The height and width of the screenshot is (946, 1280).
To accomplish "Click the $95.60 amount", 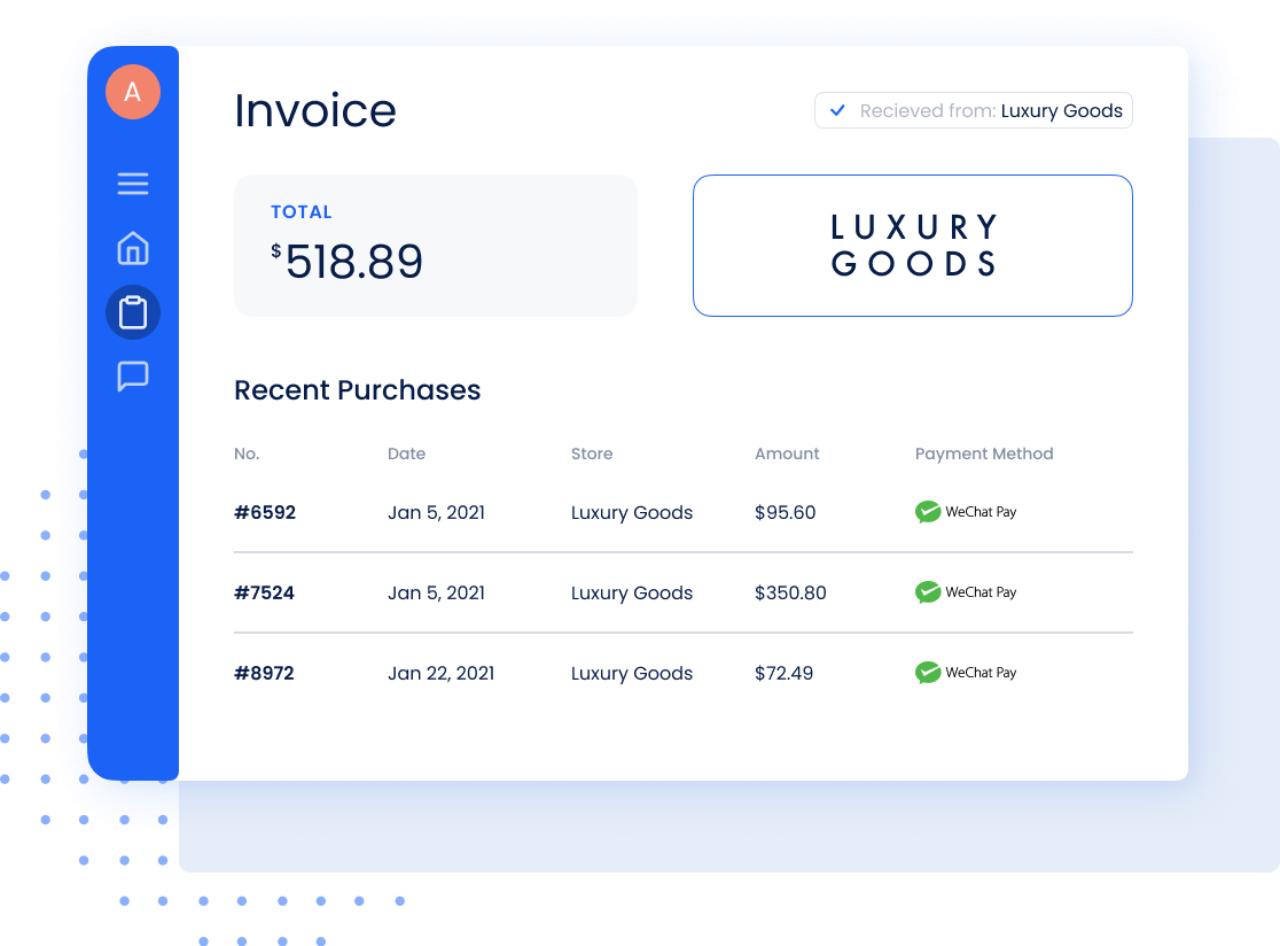I will pos(786,513).
